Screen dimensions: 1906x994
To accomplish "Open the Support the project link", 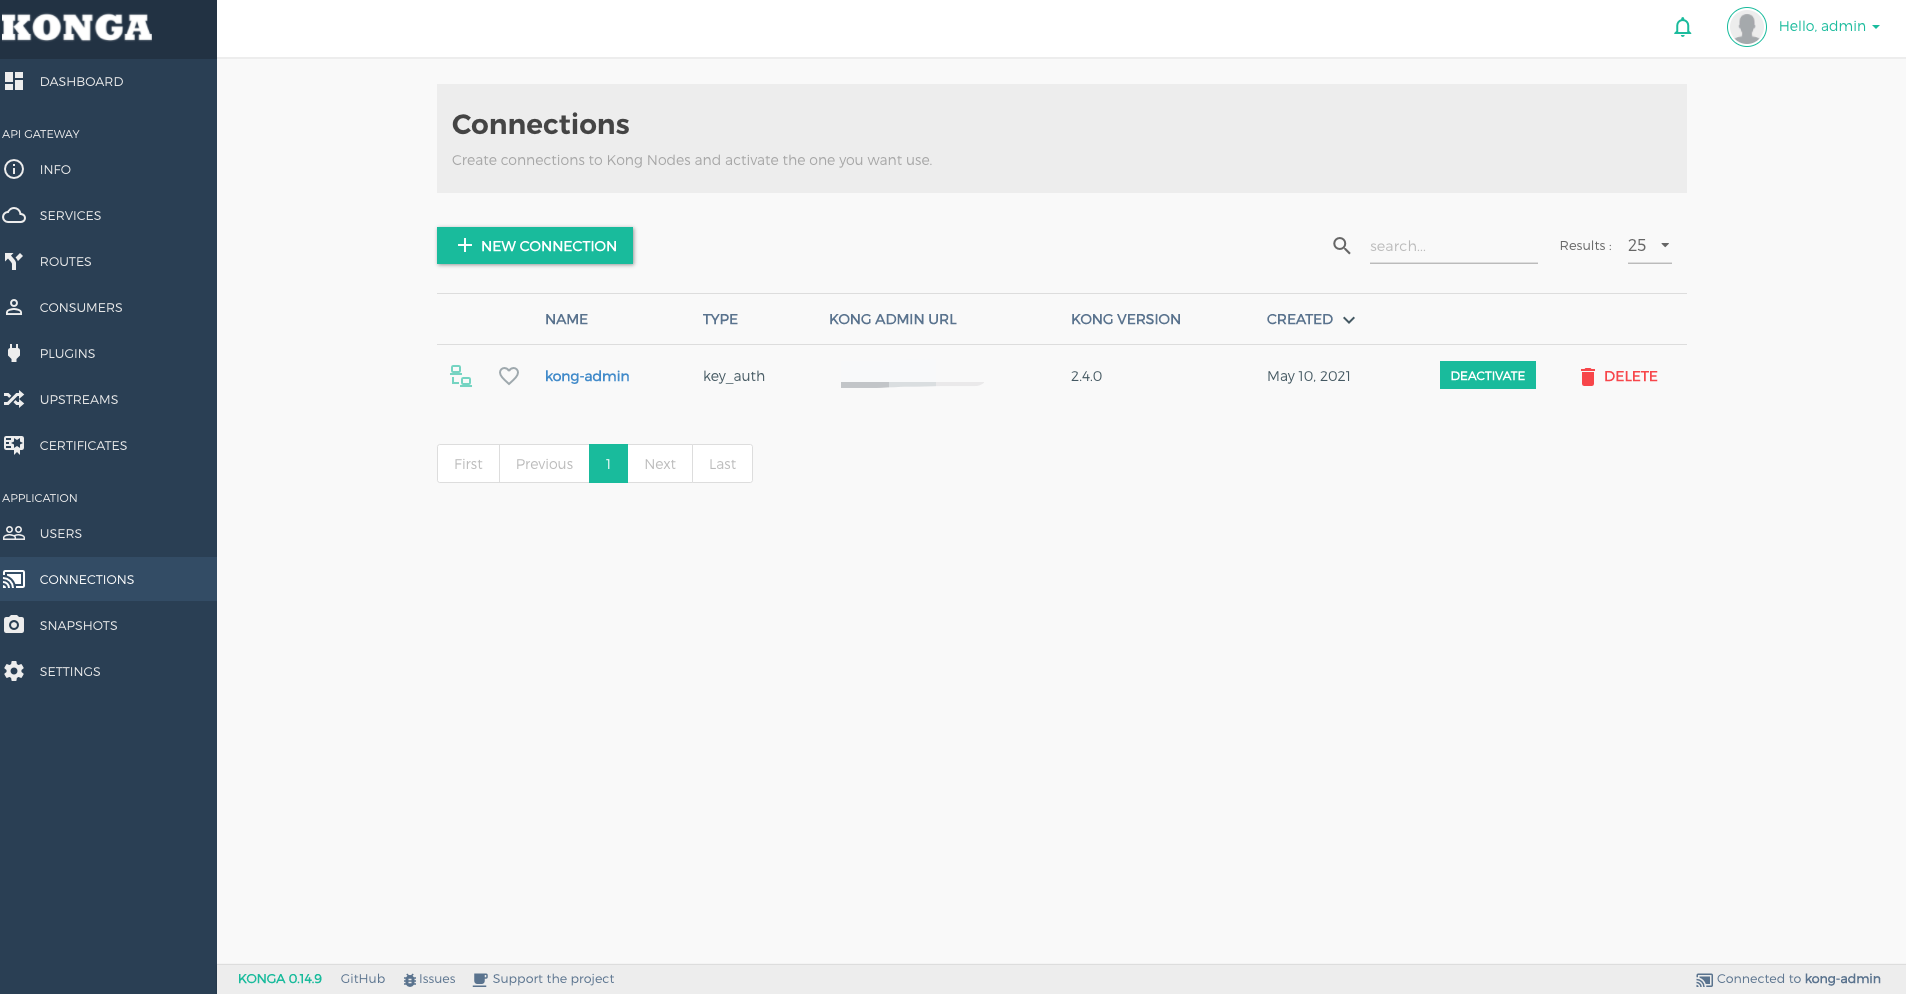I will coord(553,979).
